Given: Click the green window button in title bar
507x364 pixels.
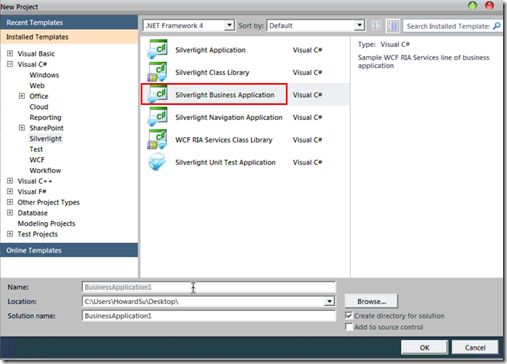Looking at the screenshot, I should pos(472,6).
